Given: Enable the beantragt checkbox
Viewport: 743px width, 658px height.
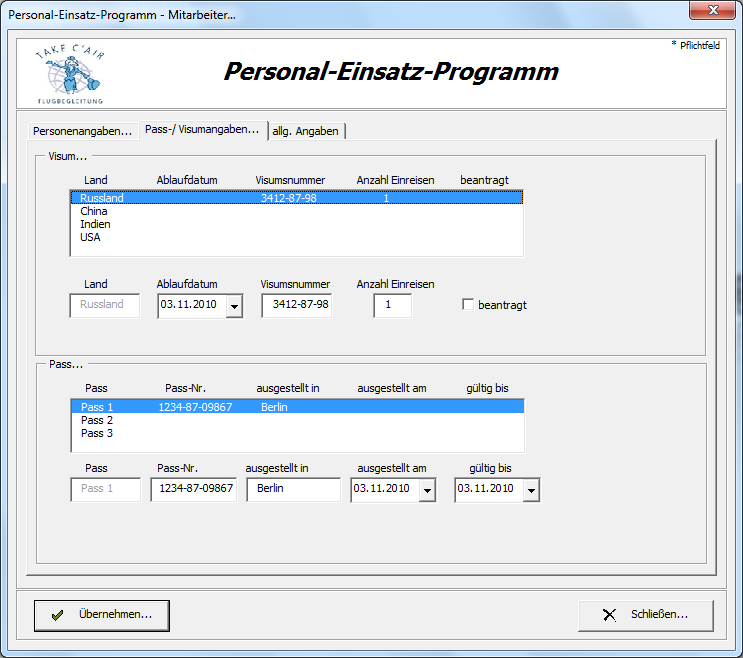Looking at the screenshot, I should [x=468, y=305].
